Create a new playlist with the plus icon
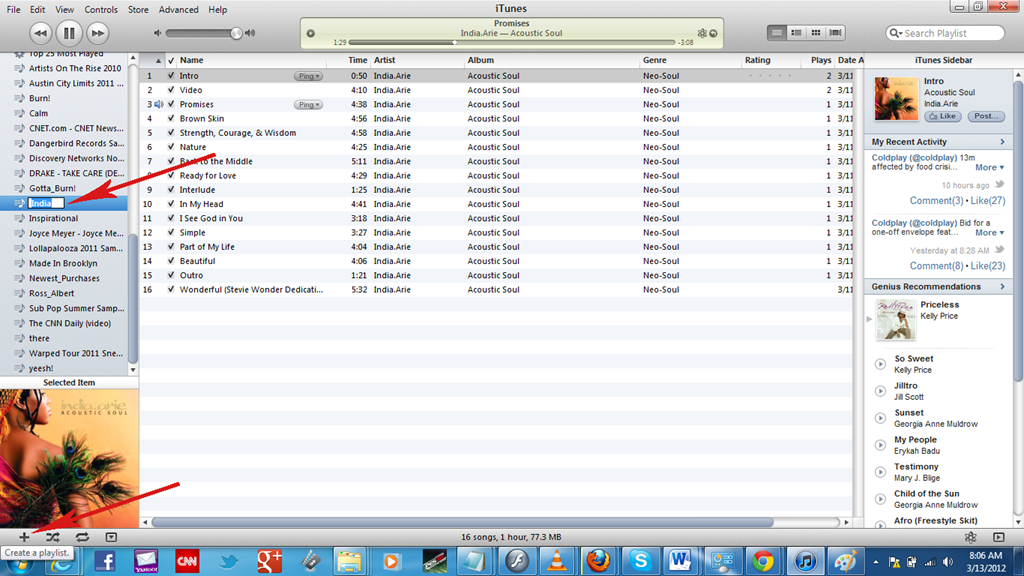 [23, 536]
